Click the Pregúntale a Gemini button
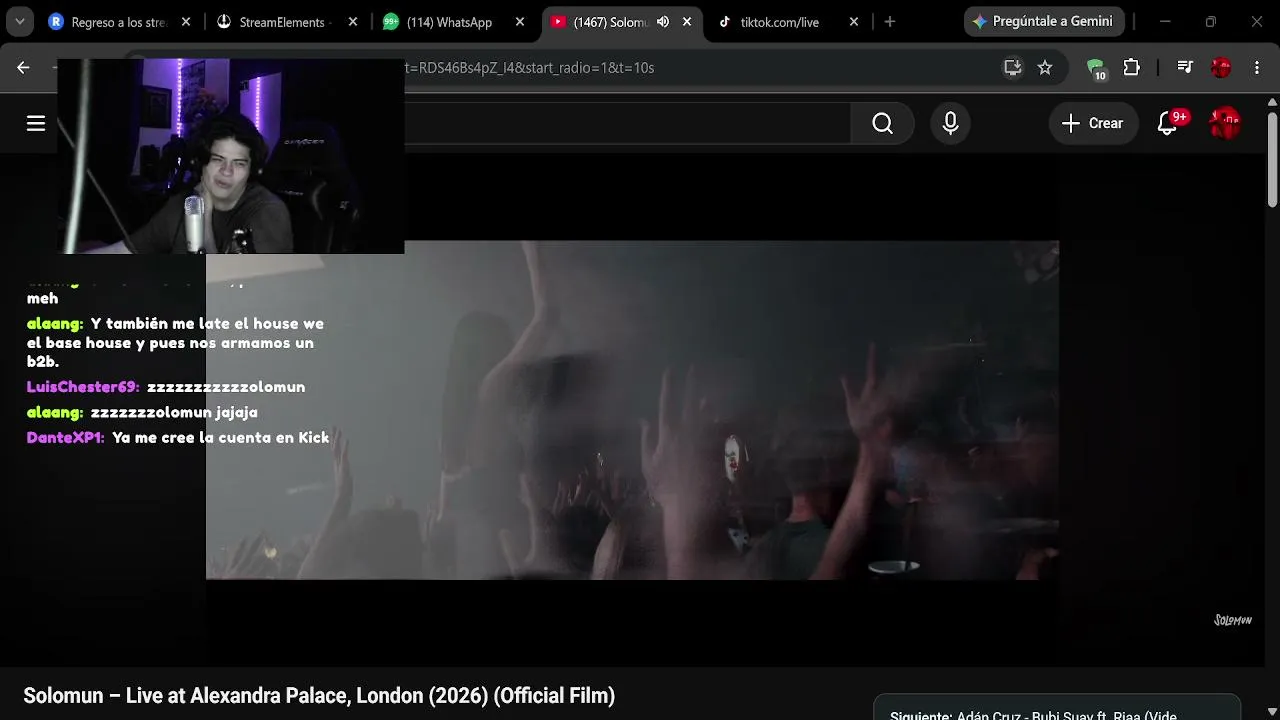 1044,21
